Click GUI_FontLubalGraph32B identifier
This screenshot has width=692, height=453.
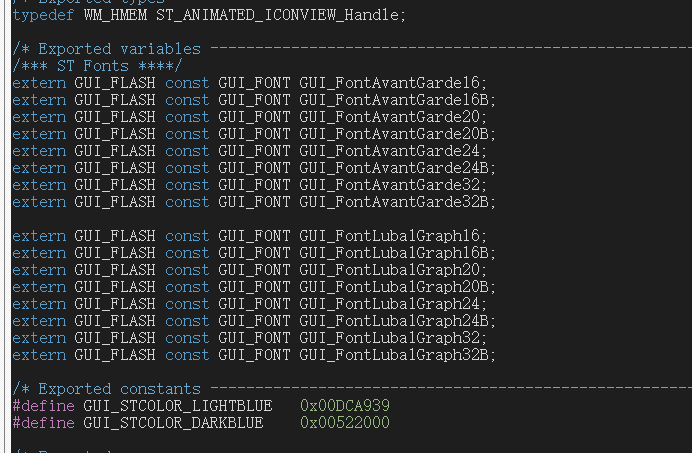coord(394,355)
